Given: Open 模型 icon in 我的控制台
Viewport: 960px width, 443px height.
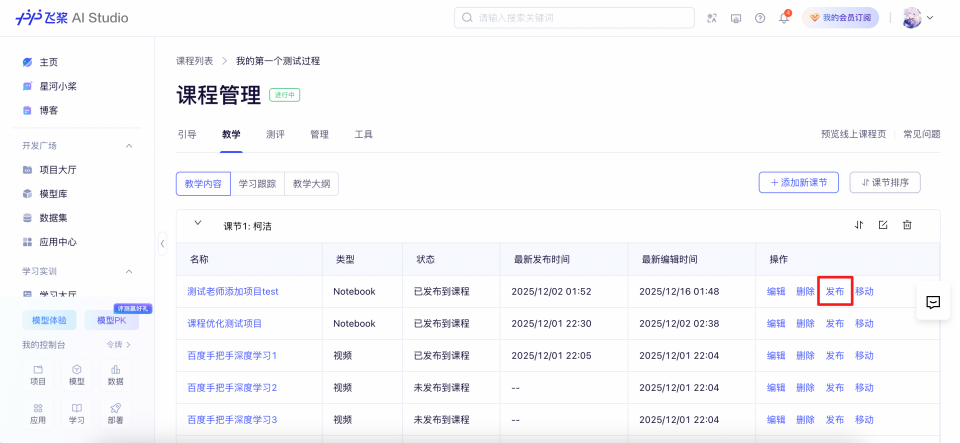Looking at the screenshot, I should (77, 375).
